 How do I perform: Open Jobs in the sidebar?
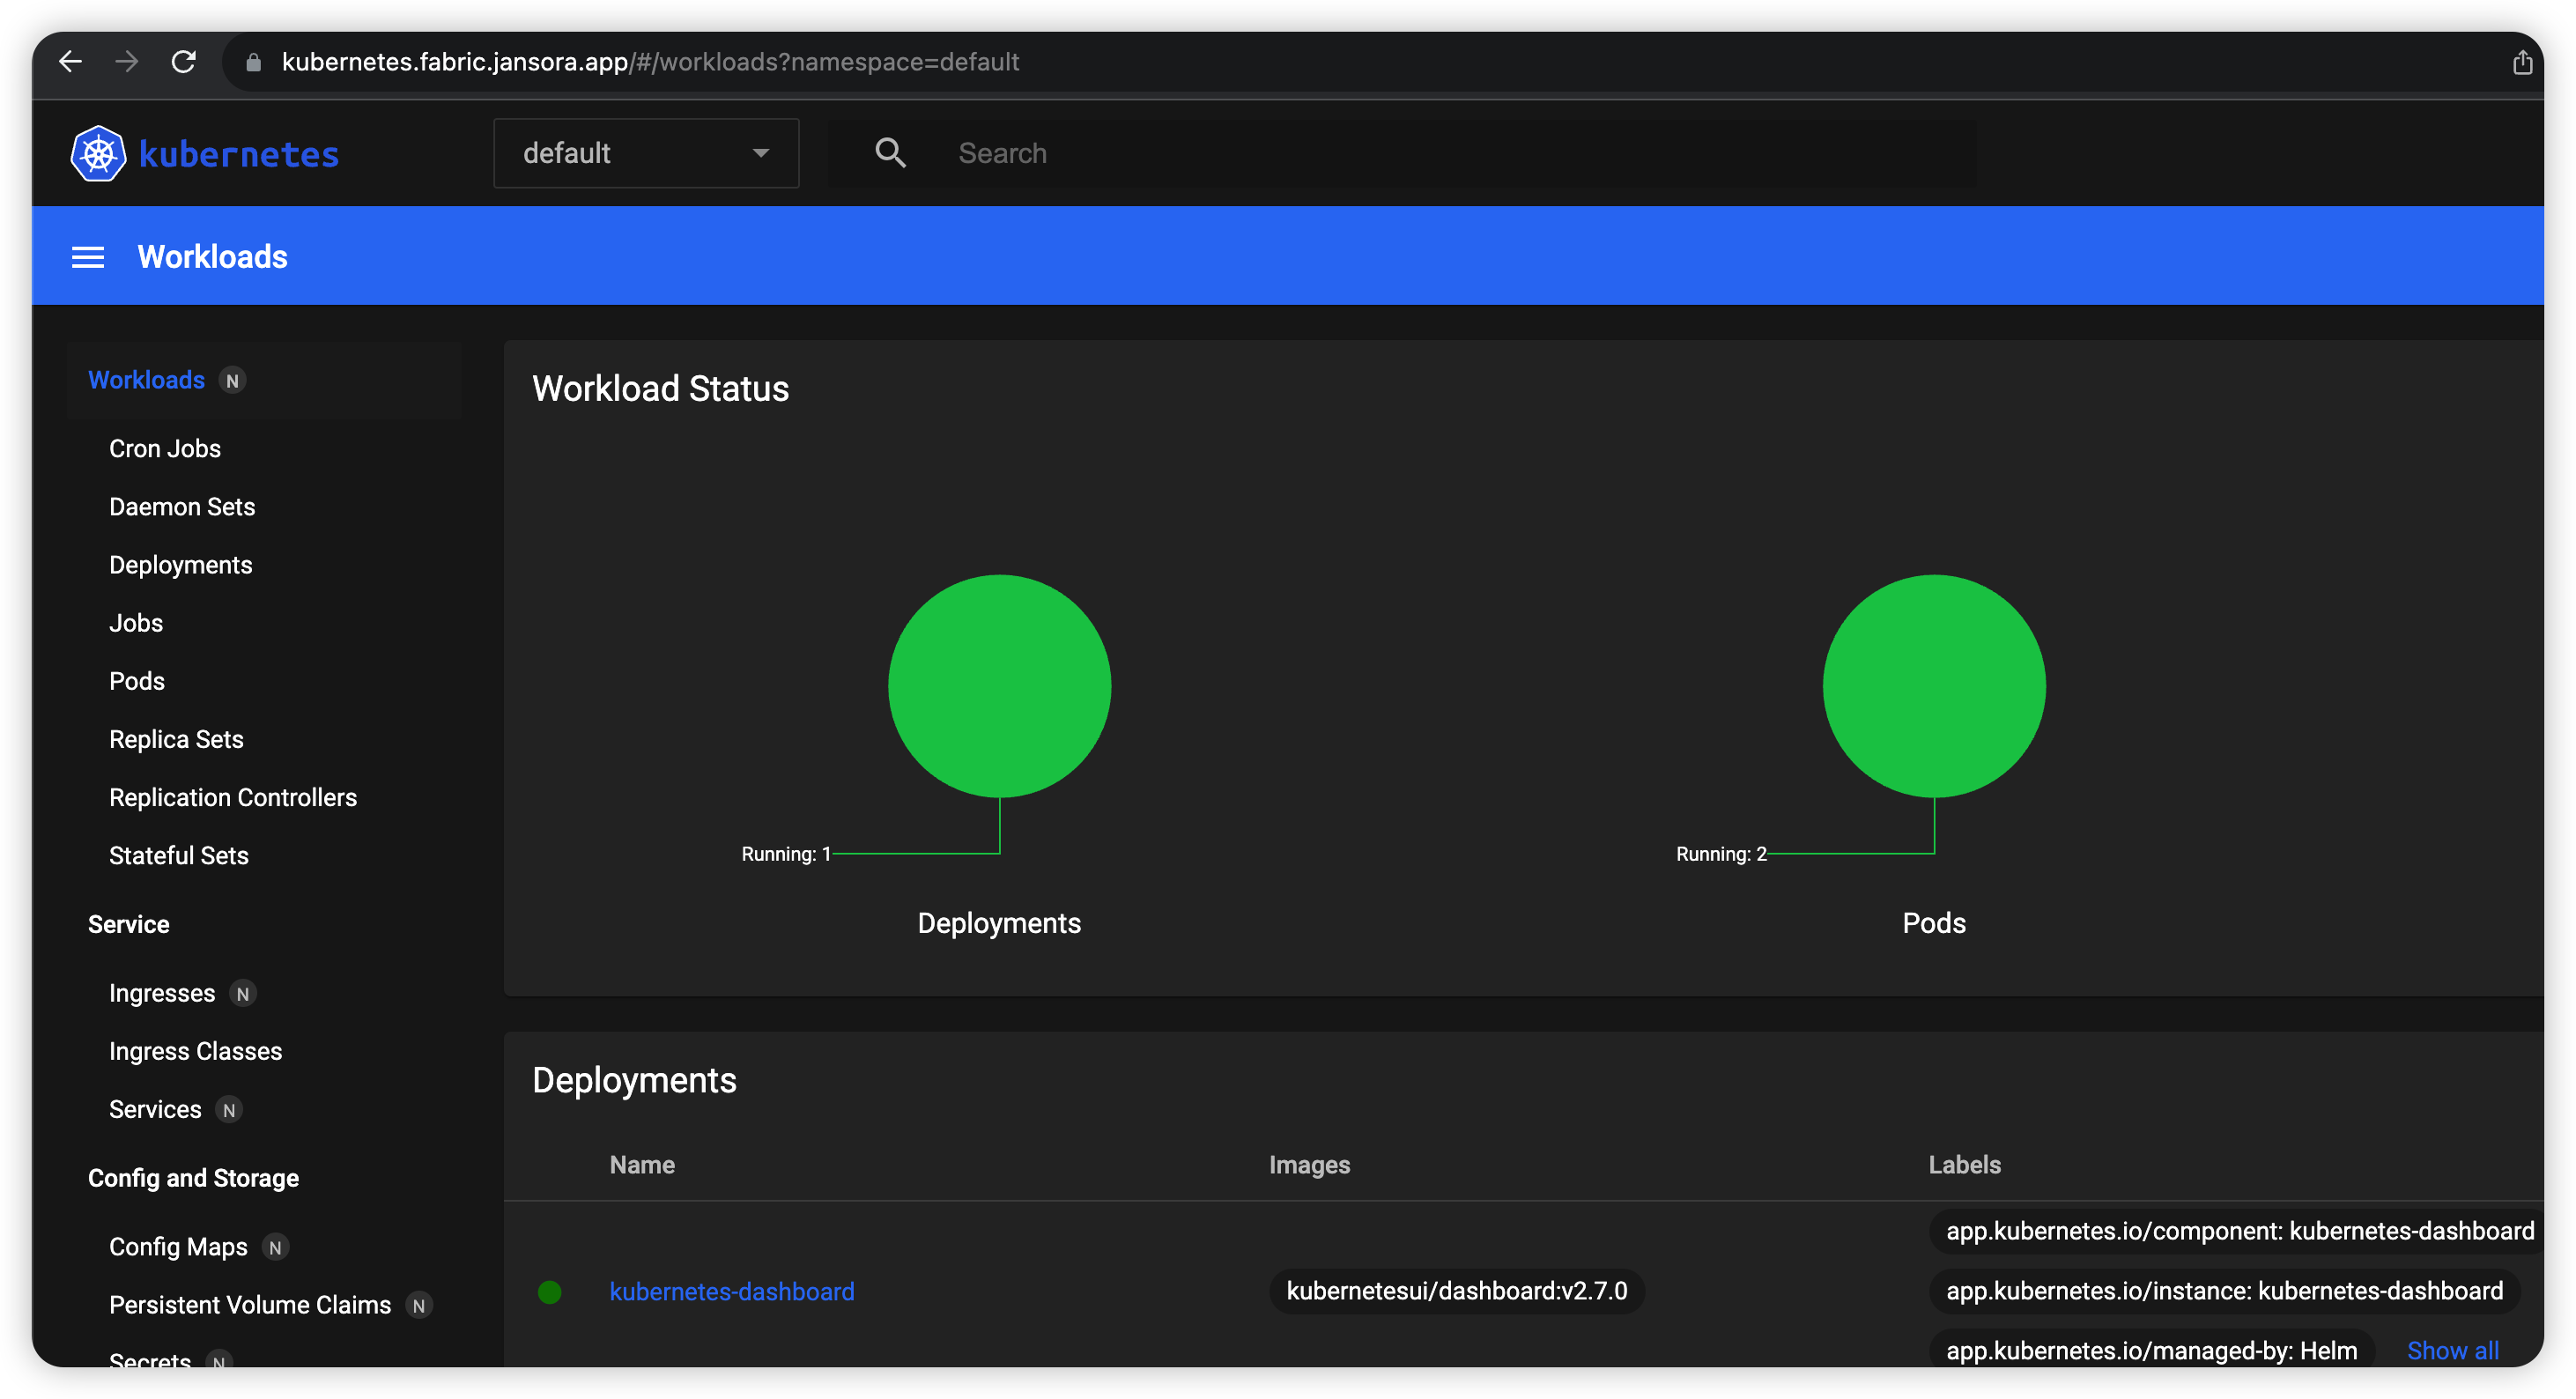tap(136, 623)
